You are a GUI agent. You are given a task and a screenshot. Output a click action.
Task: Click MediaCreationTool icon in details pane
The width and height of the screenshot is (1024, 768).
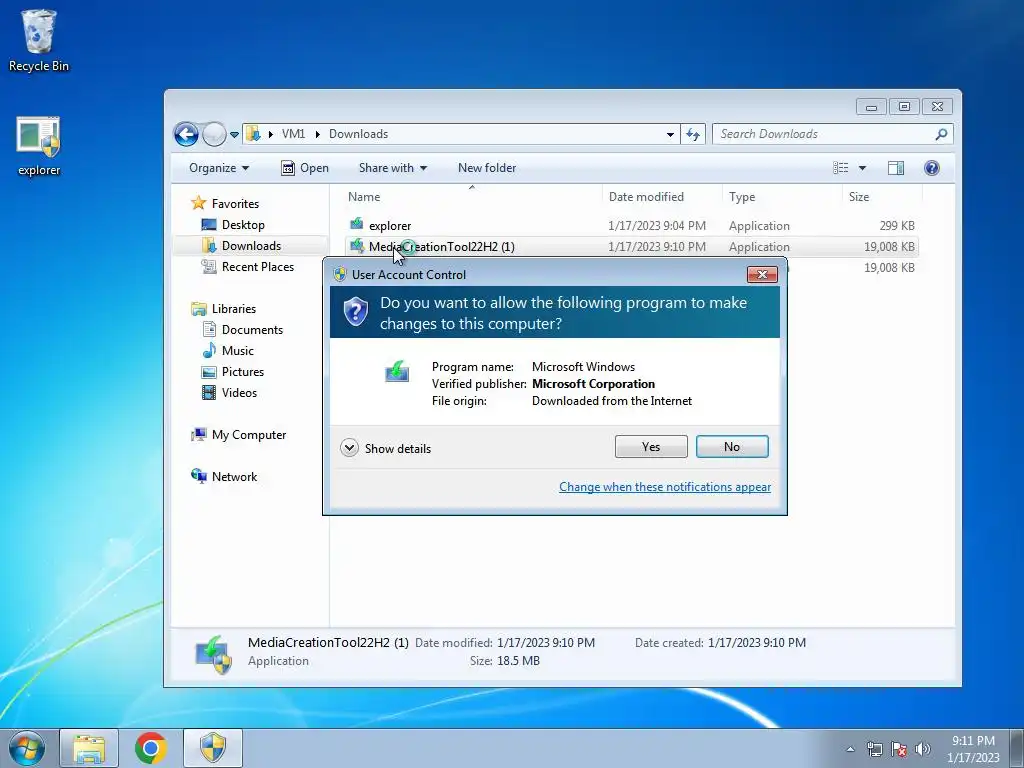[x=214, y=654]
